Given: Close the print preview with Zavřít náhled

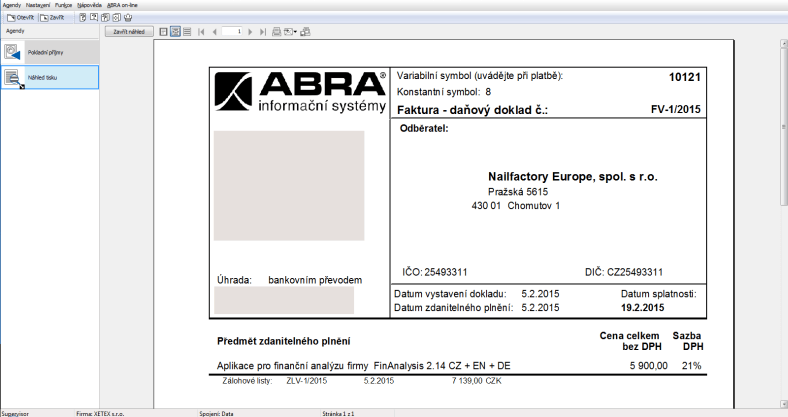Looking at the screenshot, I should pyautogui.click(x=129, y=32).
